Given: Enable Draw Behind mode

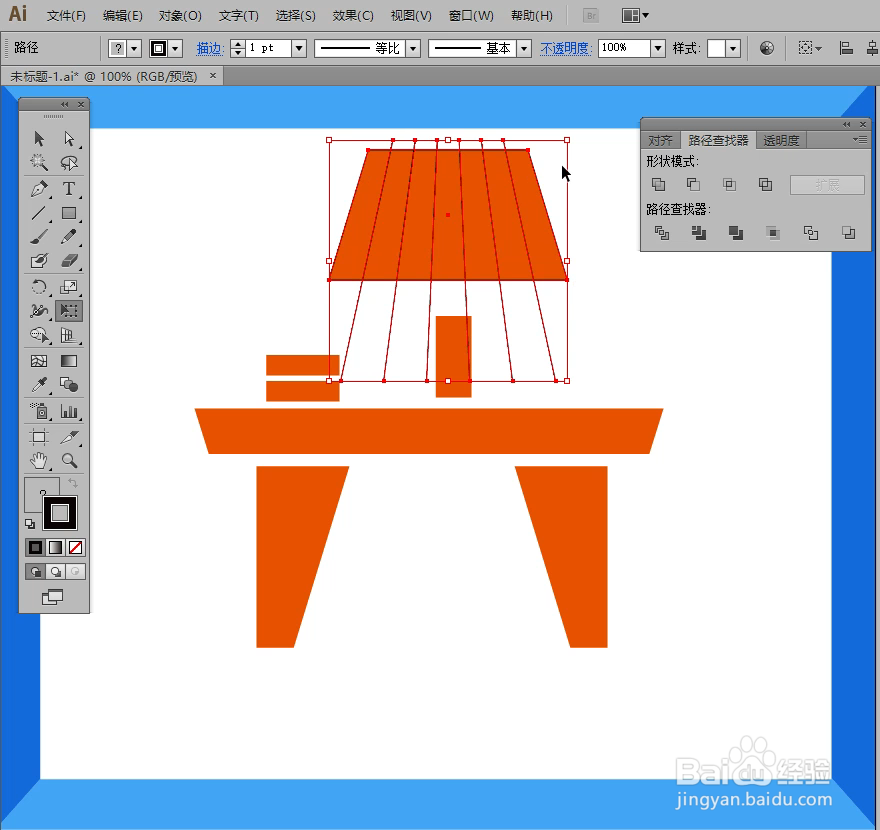Looking at the screenshot, I should (55, 572).
